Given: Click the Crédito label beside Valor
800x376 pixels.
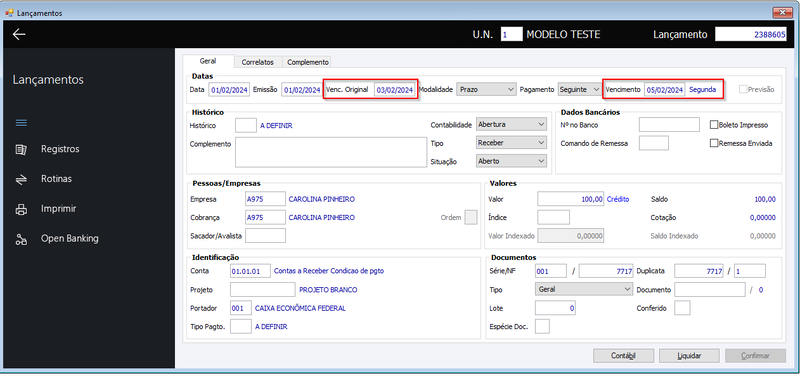Looking at the screenshot, I should [618, 199].
